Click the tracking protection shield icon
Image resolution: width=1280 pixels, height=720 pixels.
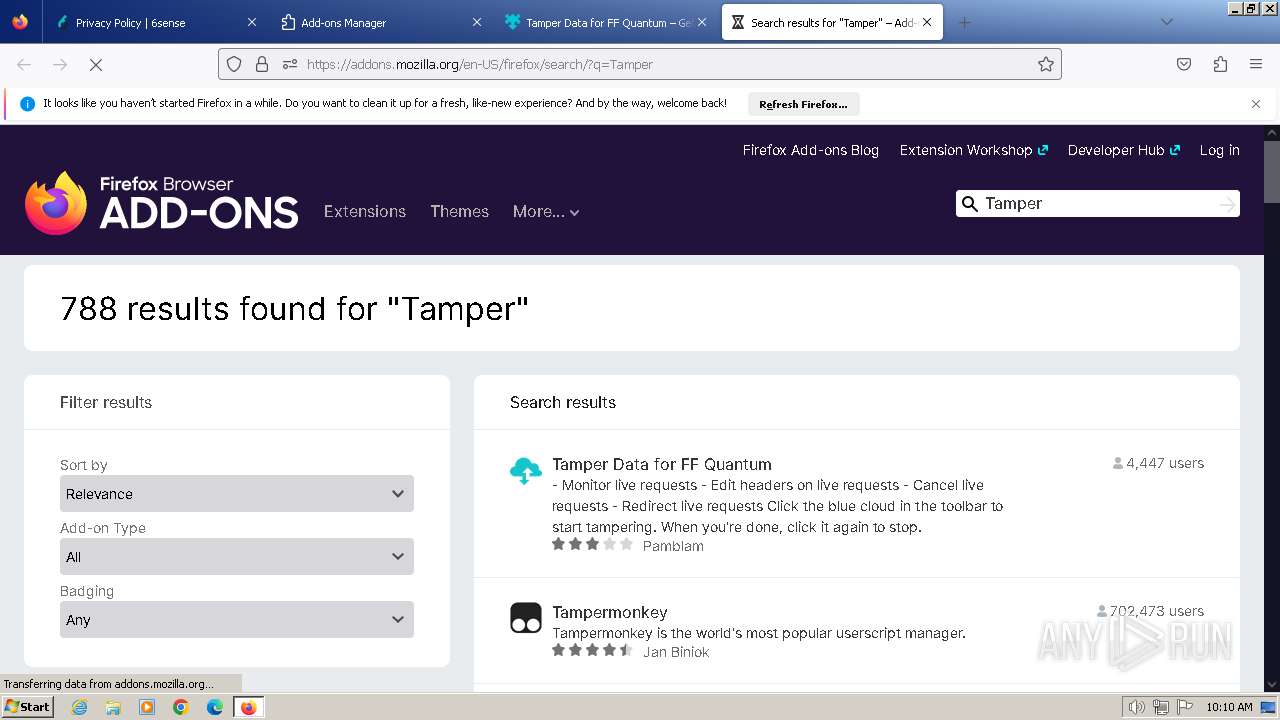click(x=234, y=64)
